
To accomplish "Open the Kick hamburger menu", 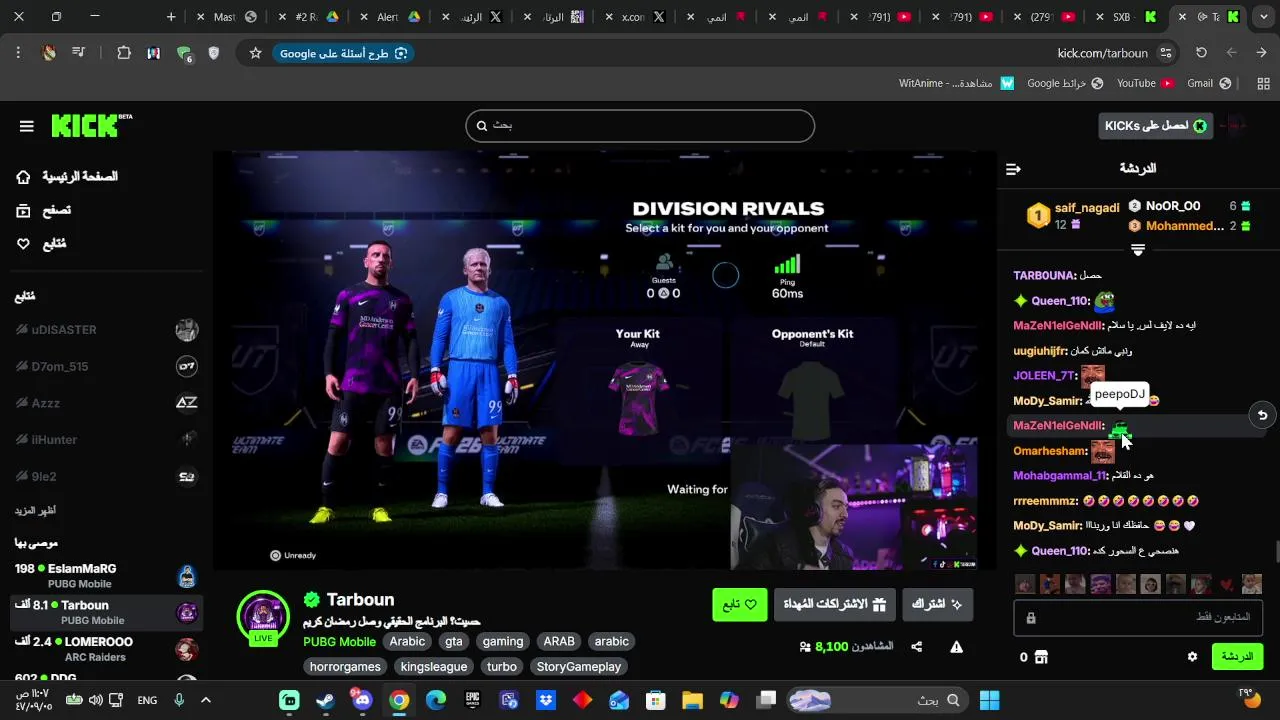I will 27,126.
